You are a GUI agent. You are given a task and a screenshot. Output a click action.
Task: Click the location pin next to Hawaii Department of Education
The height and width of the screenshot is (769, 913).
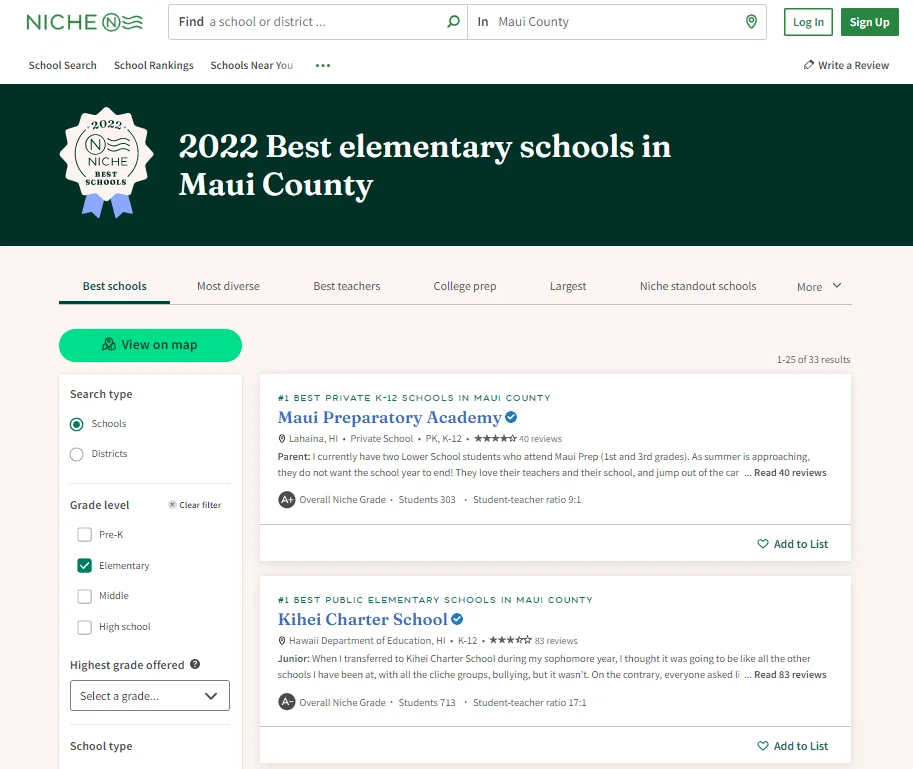tap(282, 640)
